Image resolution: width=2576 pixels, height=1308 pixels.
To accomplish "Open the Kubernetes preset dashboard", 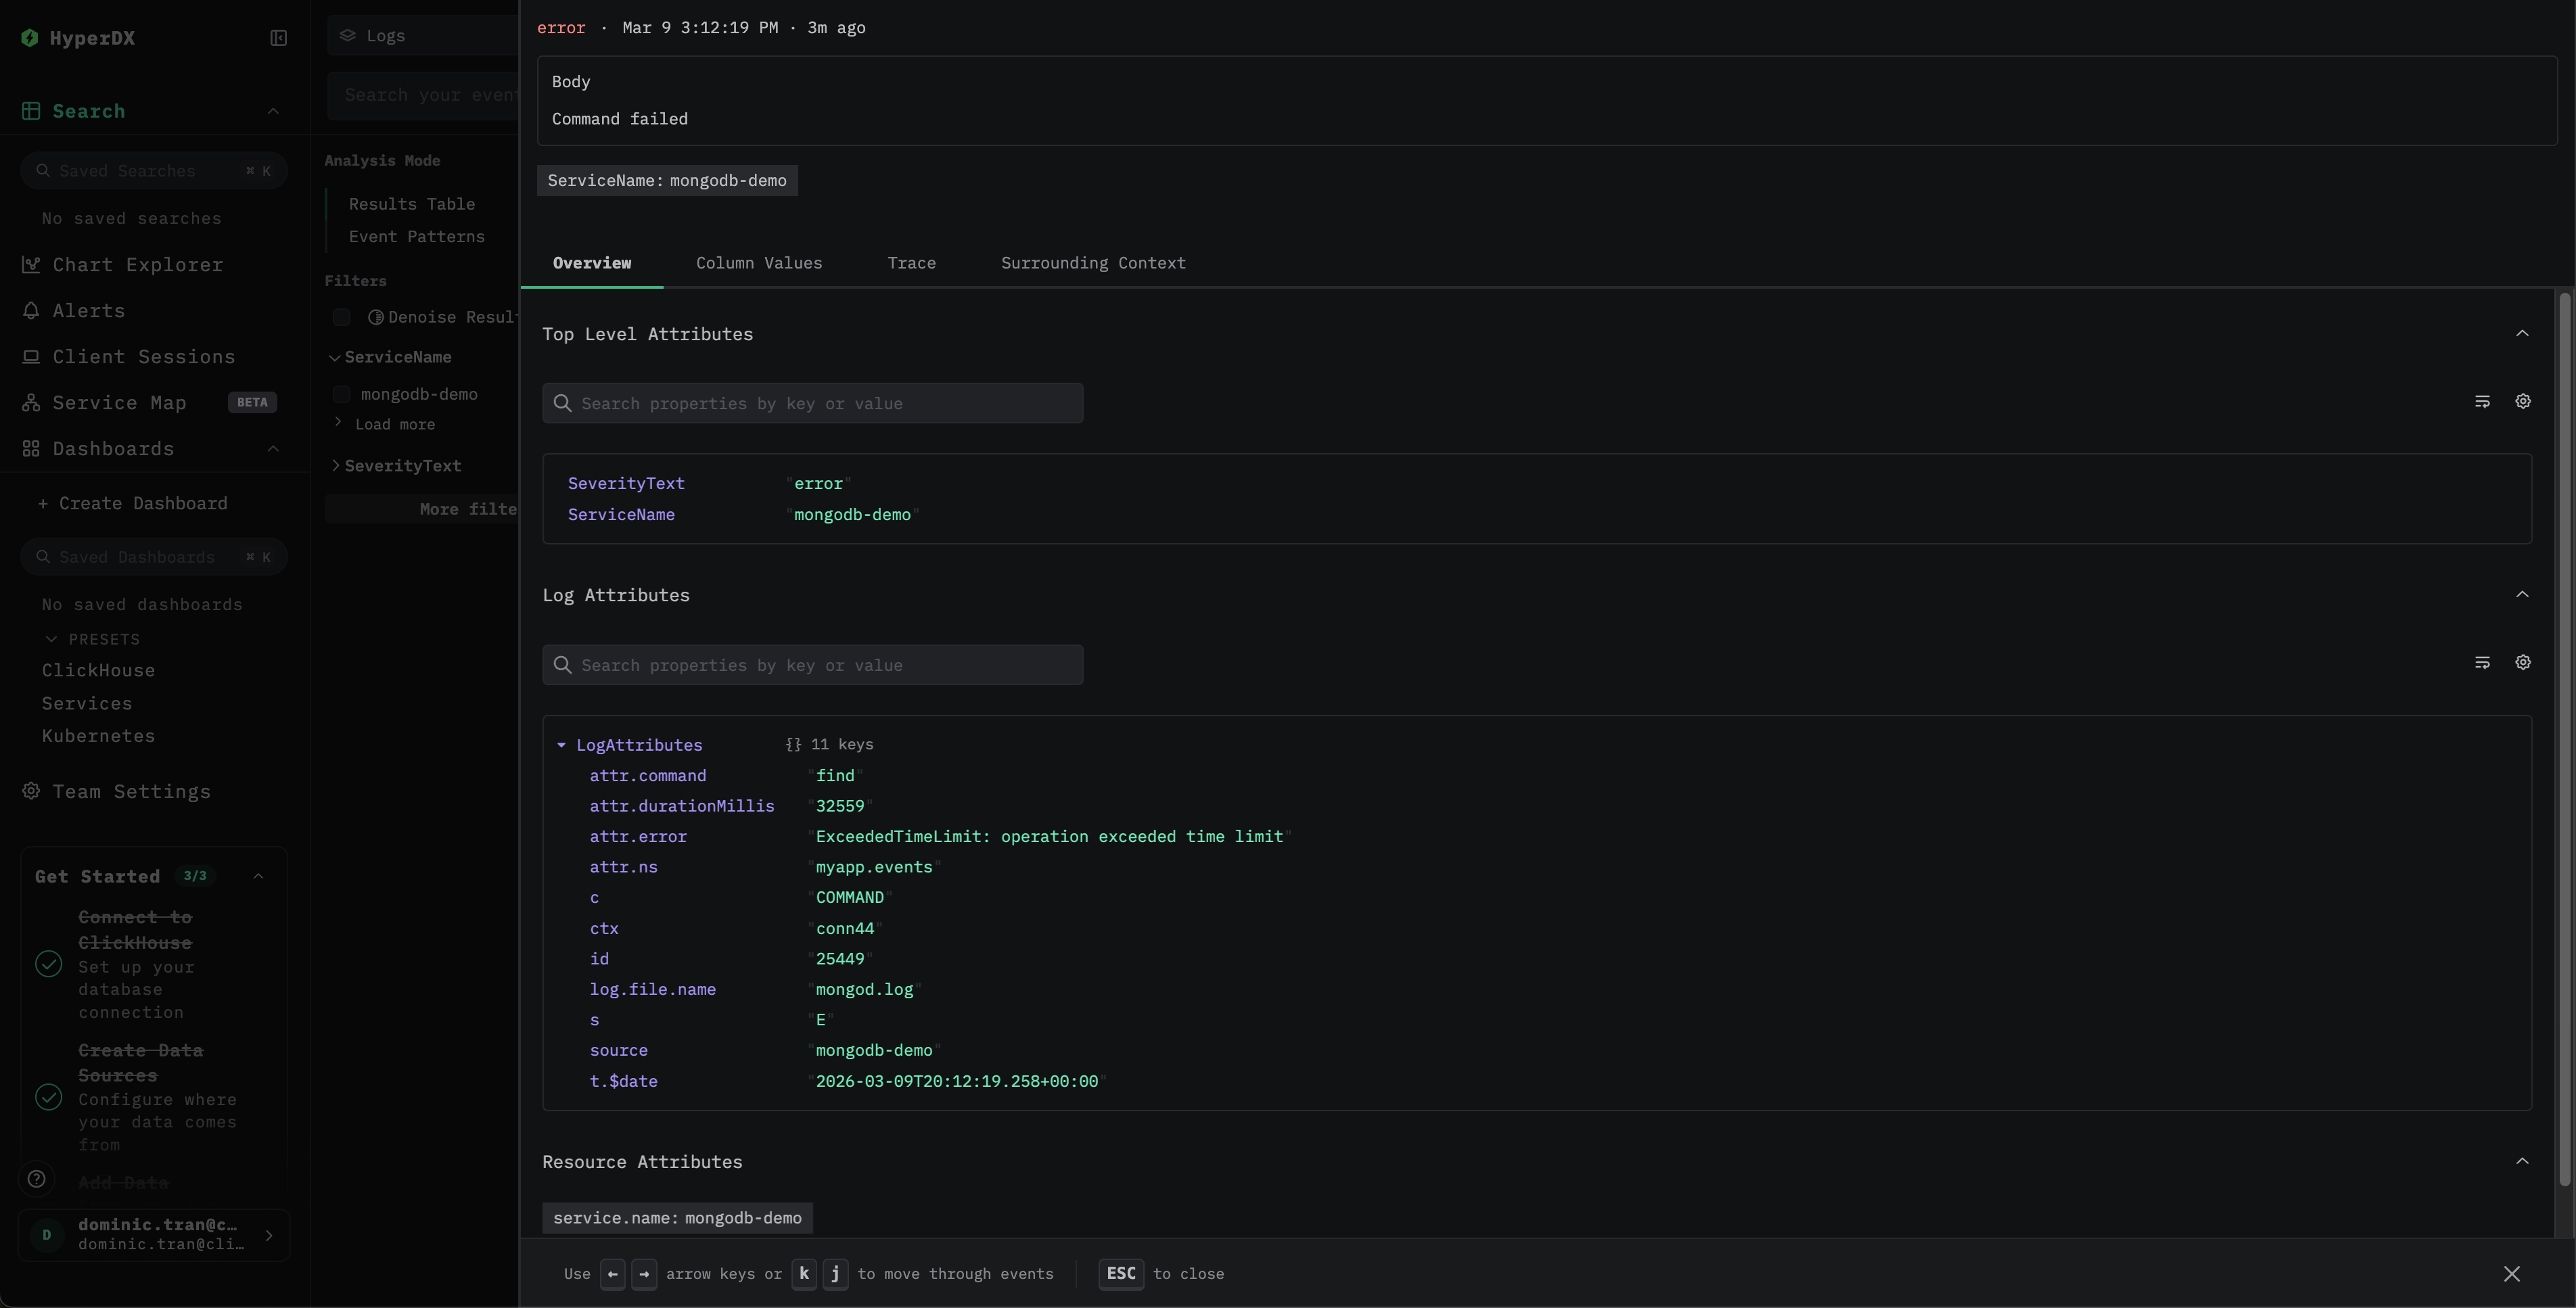I will [x=97, y=736].
